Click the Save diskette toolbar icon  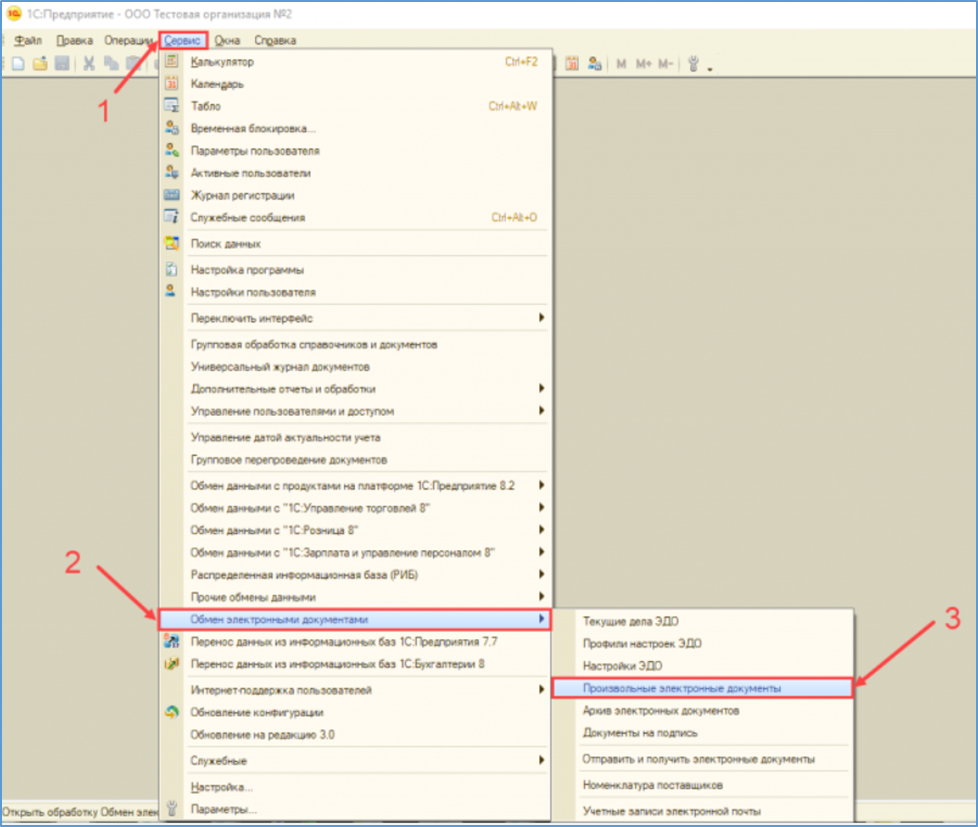(62, 64)
